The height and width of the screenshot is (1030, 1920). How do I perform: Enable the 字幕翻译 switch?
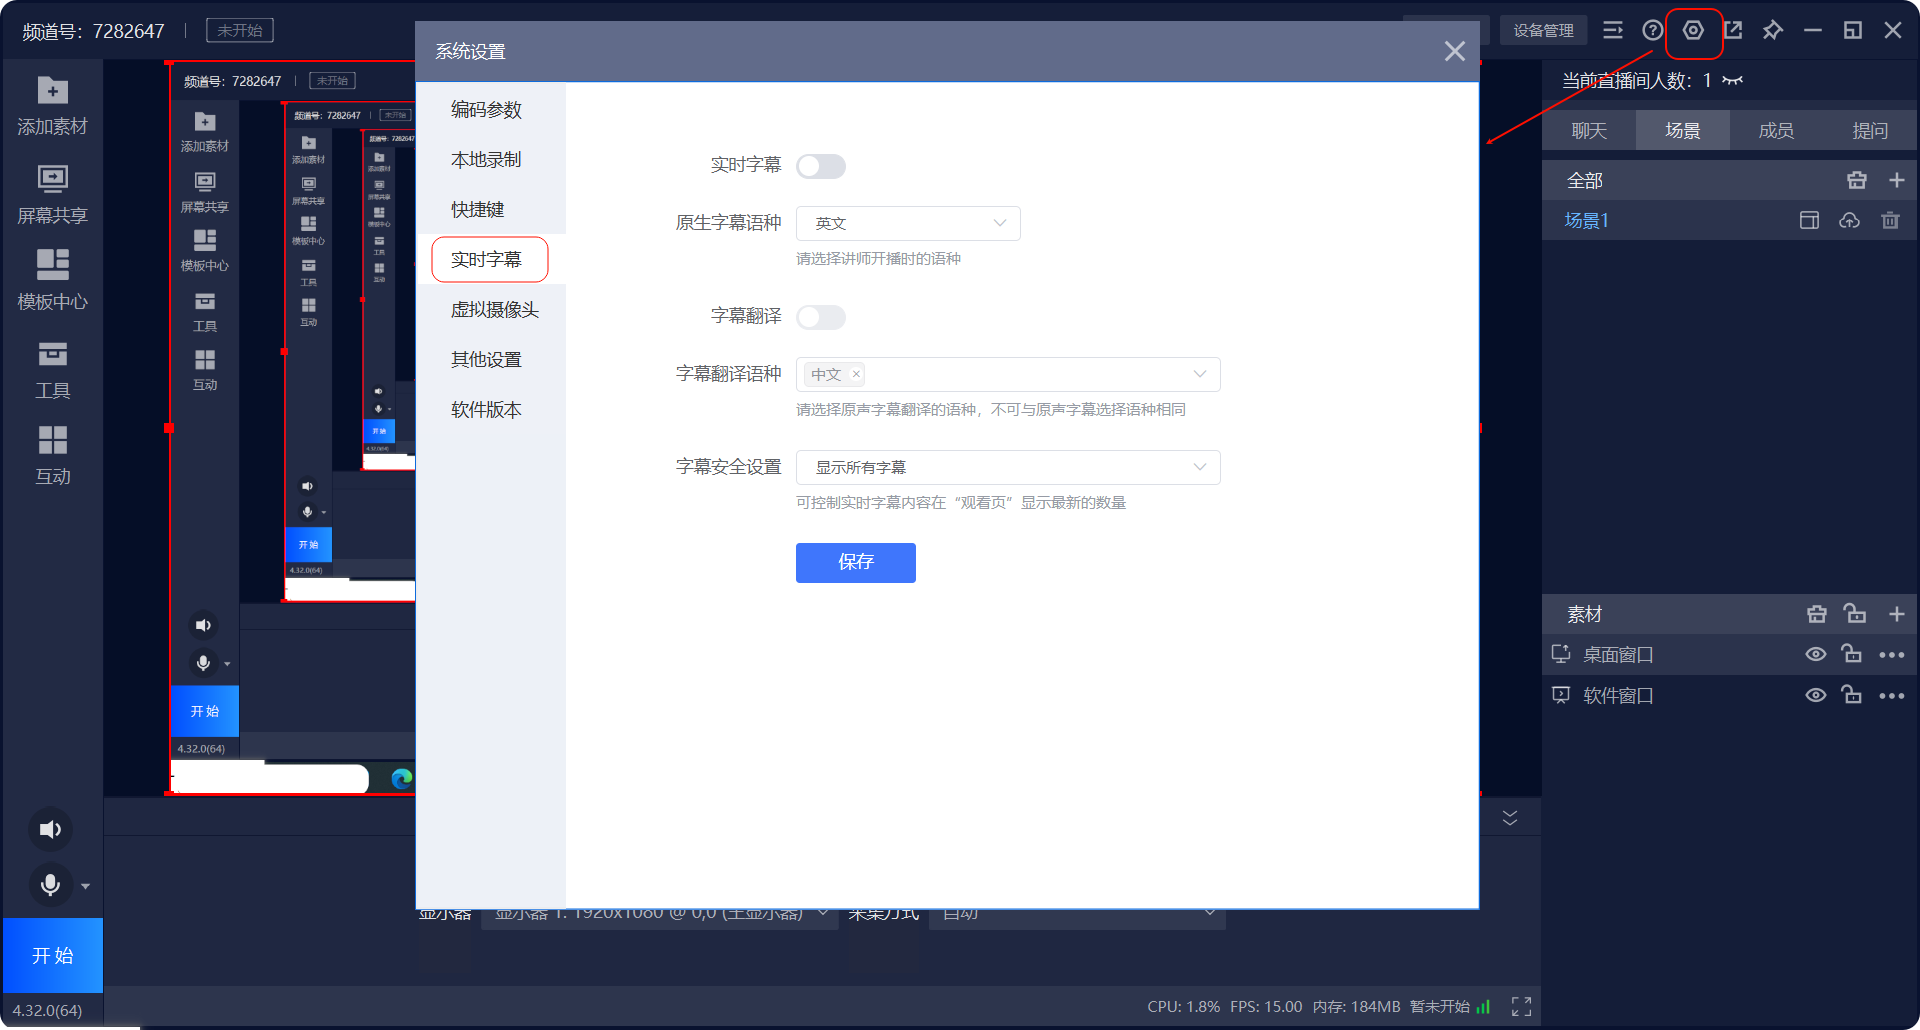(821, 317)
